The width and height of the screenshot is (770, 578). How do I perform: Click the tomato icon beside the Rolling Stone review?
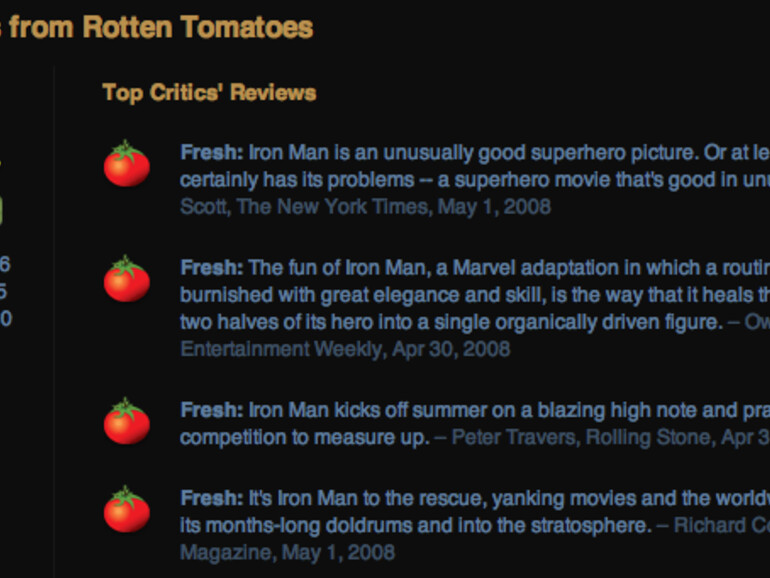pos(126,422)
